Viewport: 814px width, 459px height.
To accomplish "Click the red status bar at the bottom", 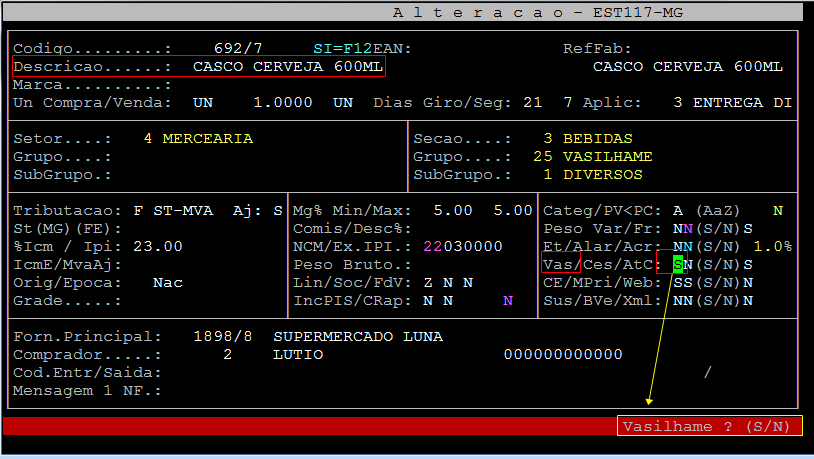I will 300,426.
